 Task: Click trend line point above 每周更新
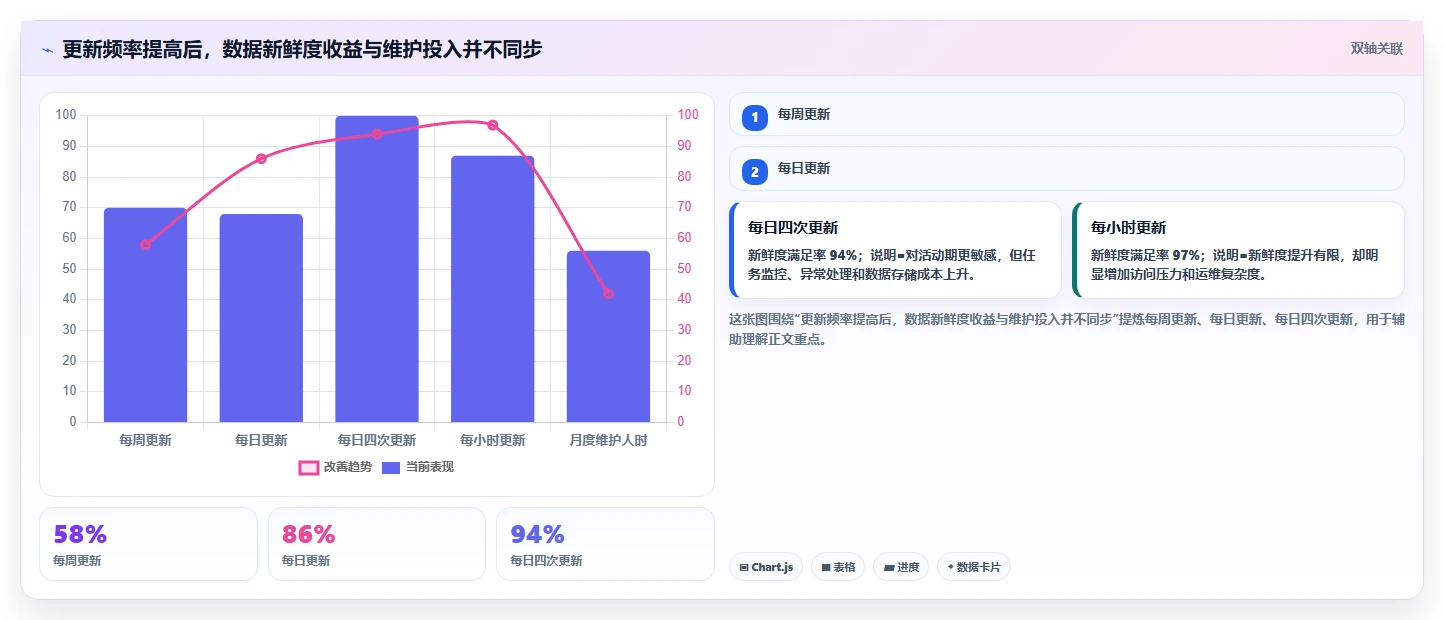(145, 244)
